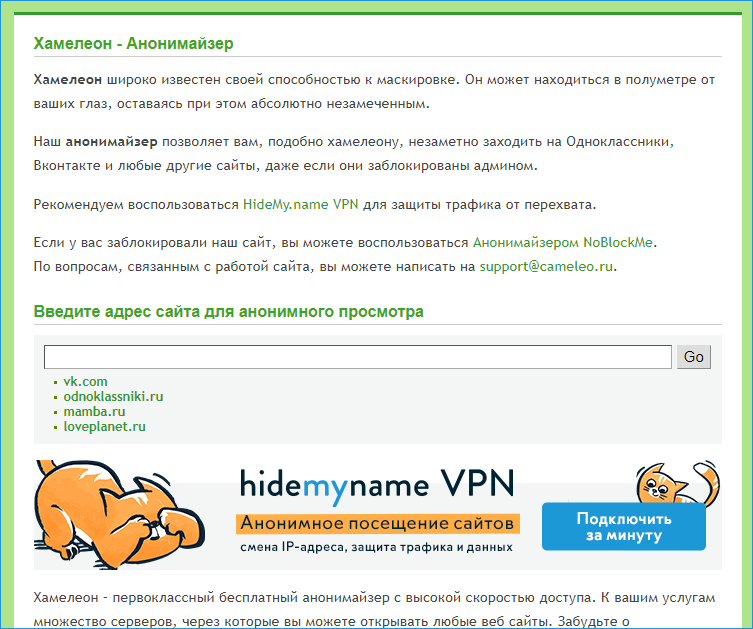Click the support@cameleo.ru email link
This screenshot has width=753, height=629.
(547, 266)
